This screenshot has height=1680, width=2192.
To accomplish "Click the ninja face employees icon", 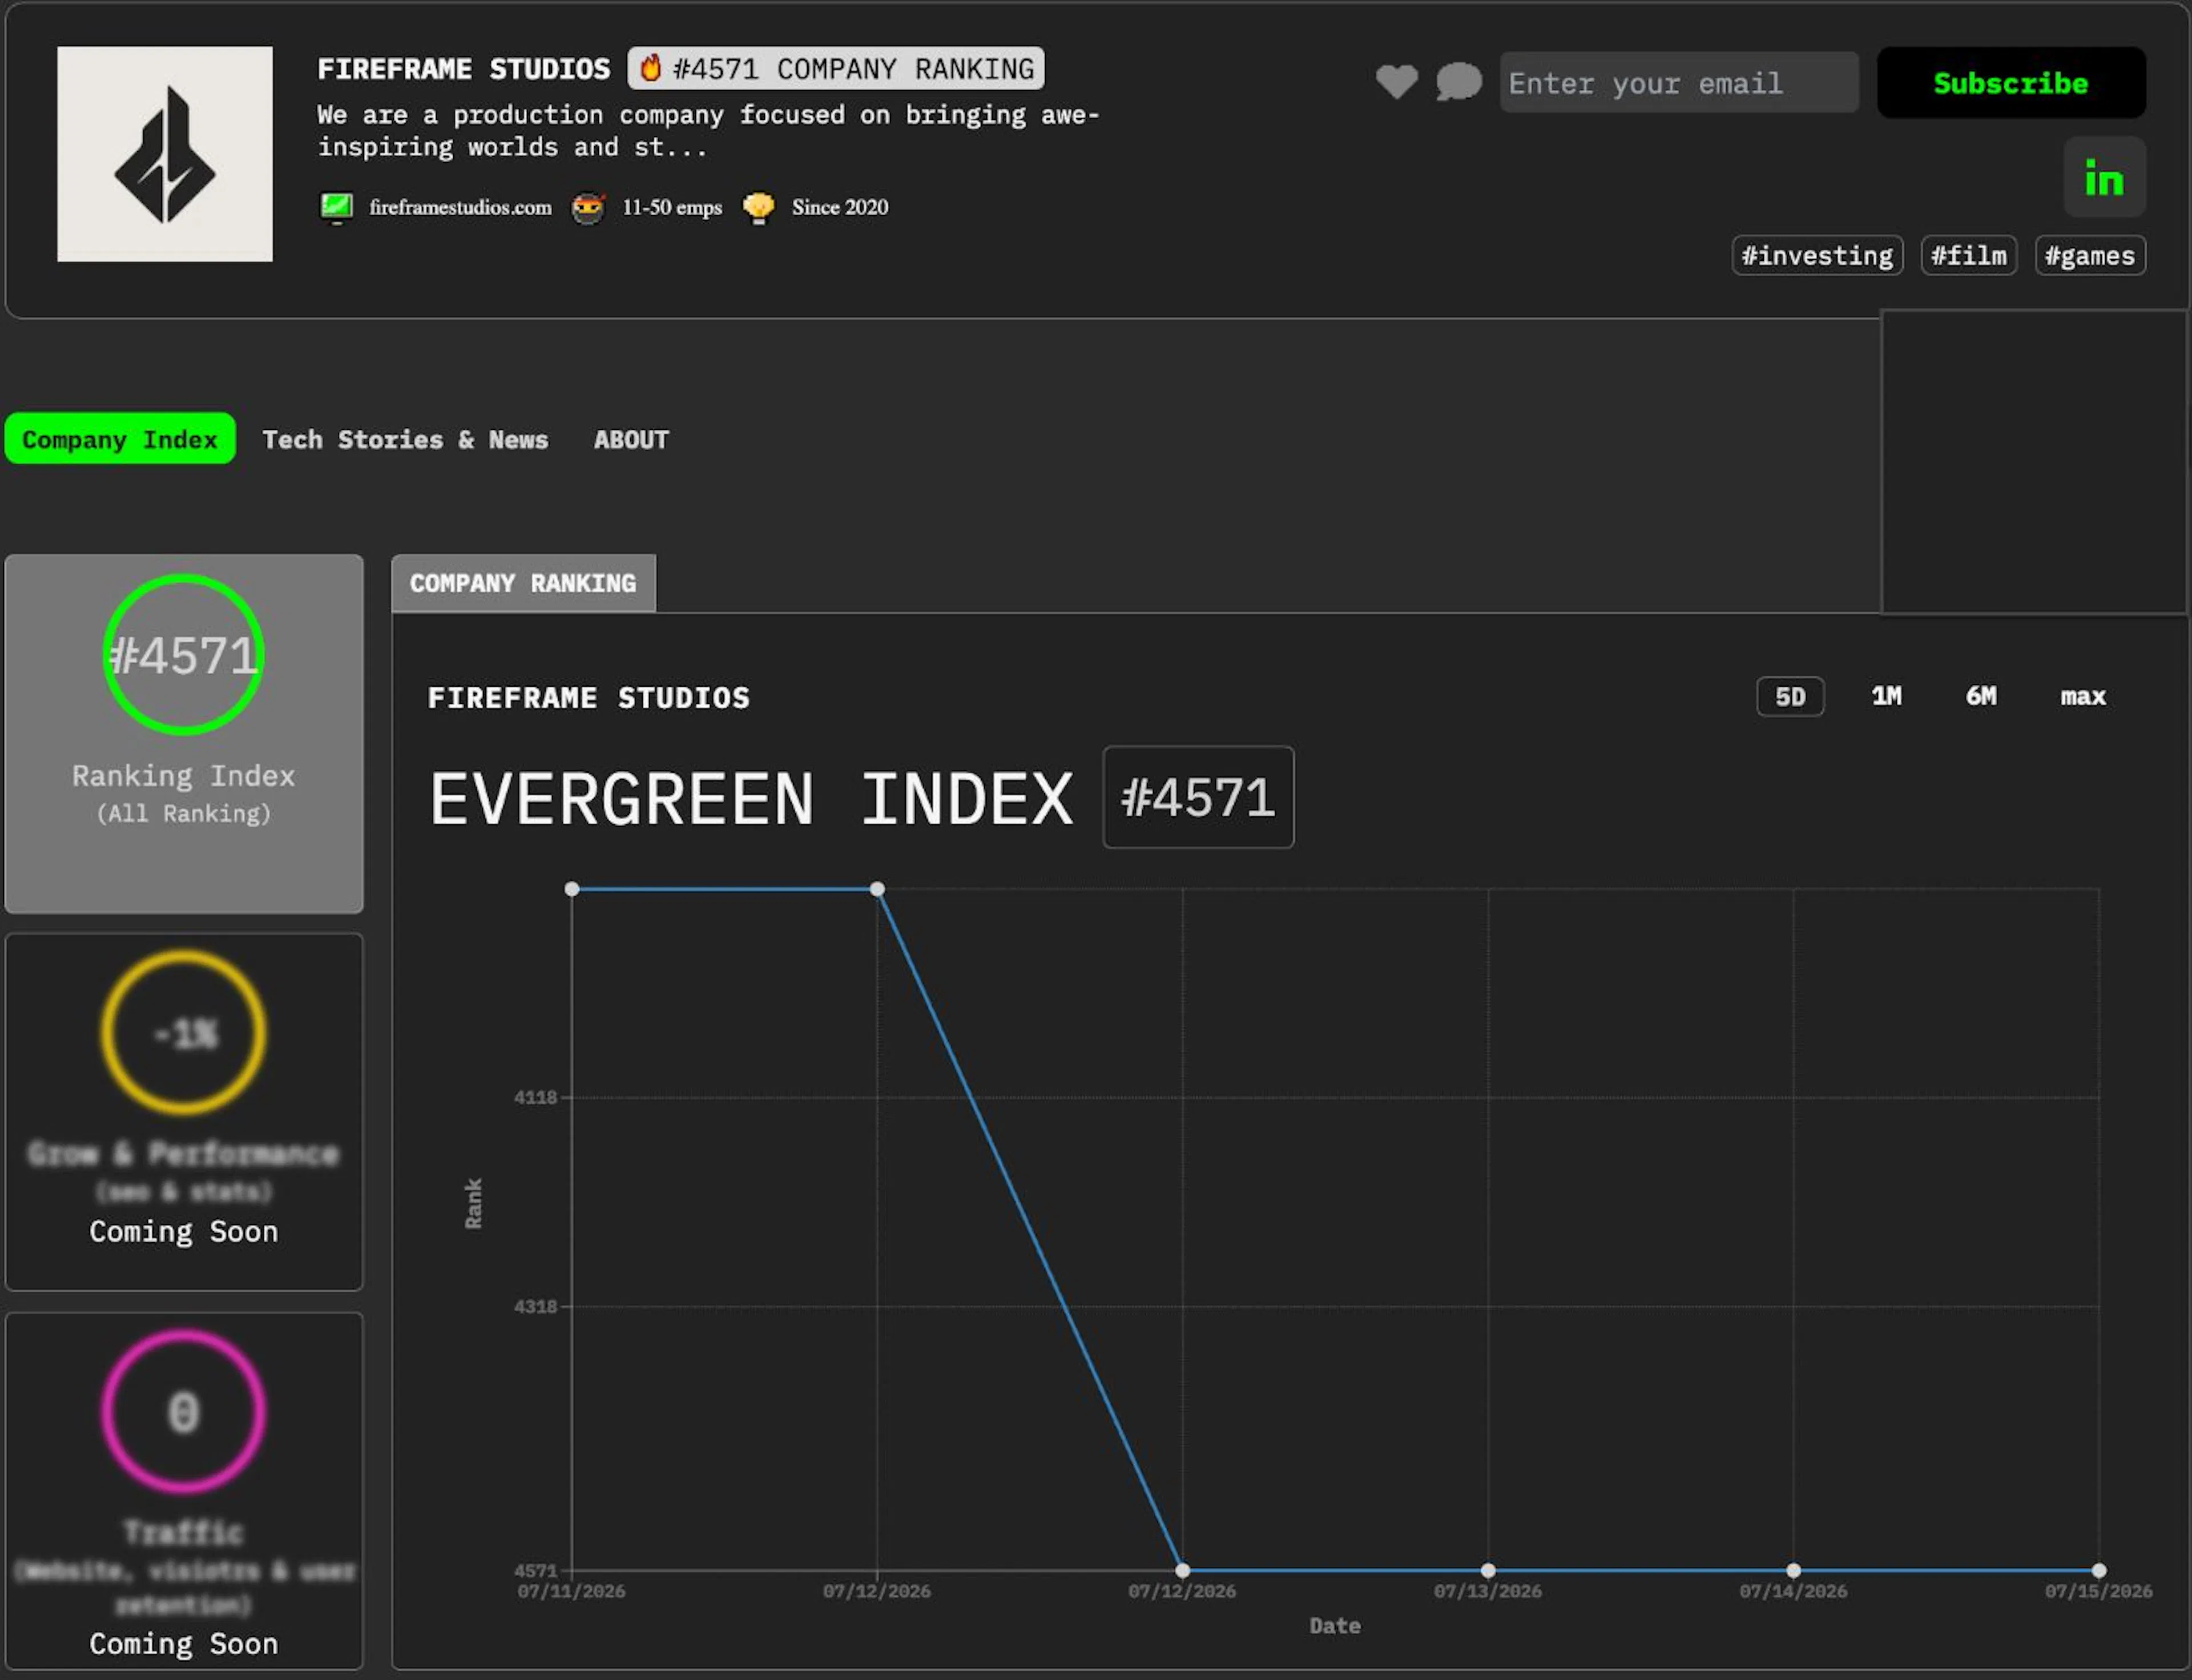I will pos(589,208).
